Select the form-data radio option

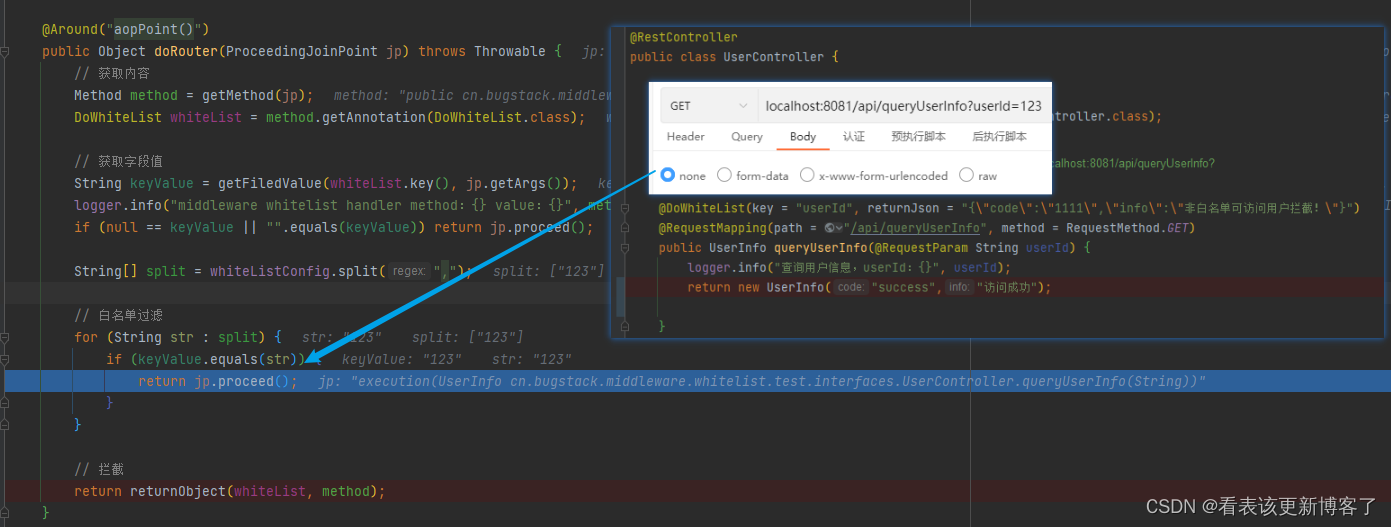(725, 175)
